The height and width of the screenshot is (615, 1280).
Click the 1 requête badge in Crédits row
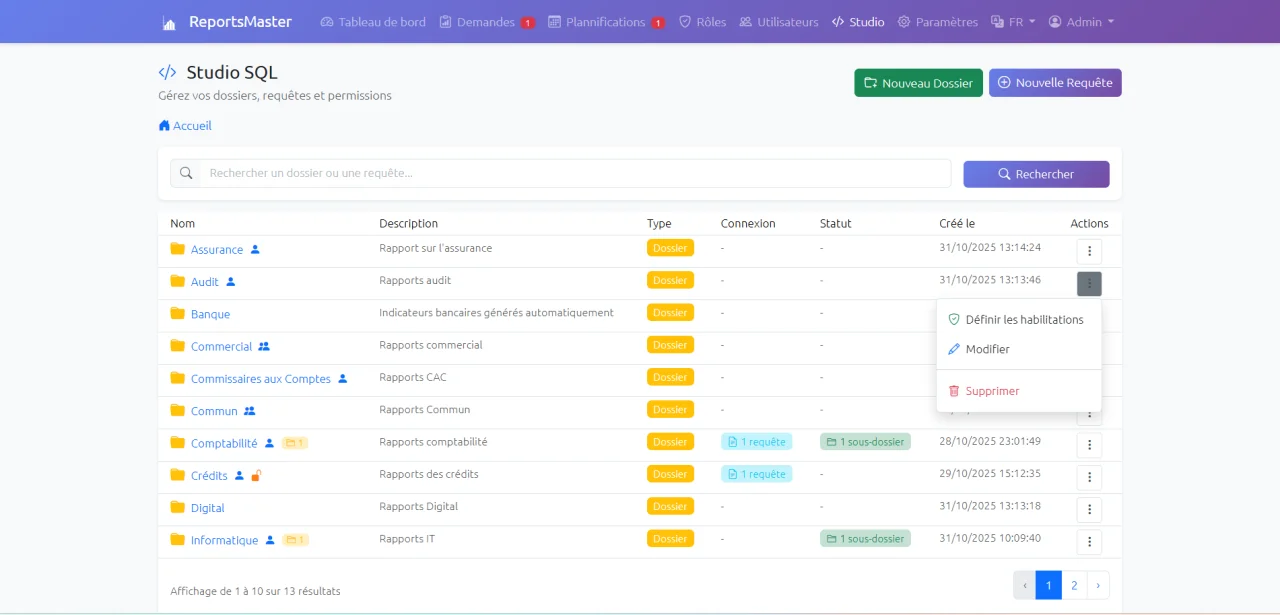point(756,474)
